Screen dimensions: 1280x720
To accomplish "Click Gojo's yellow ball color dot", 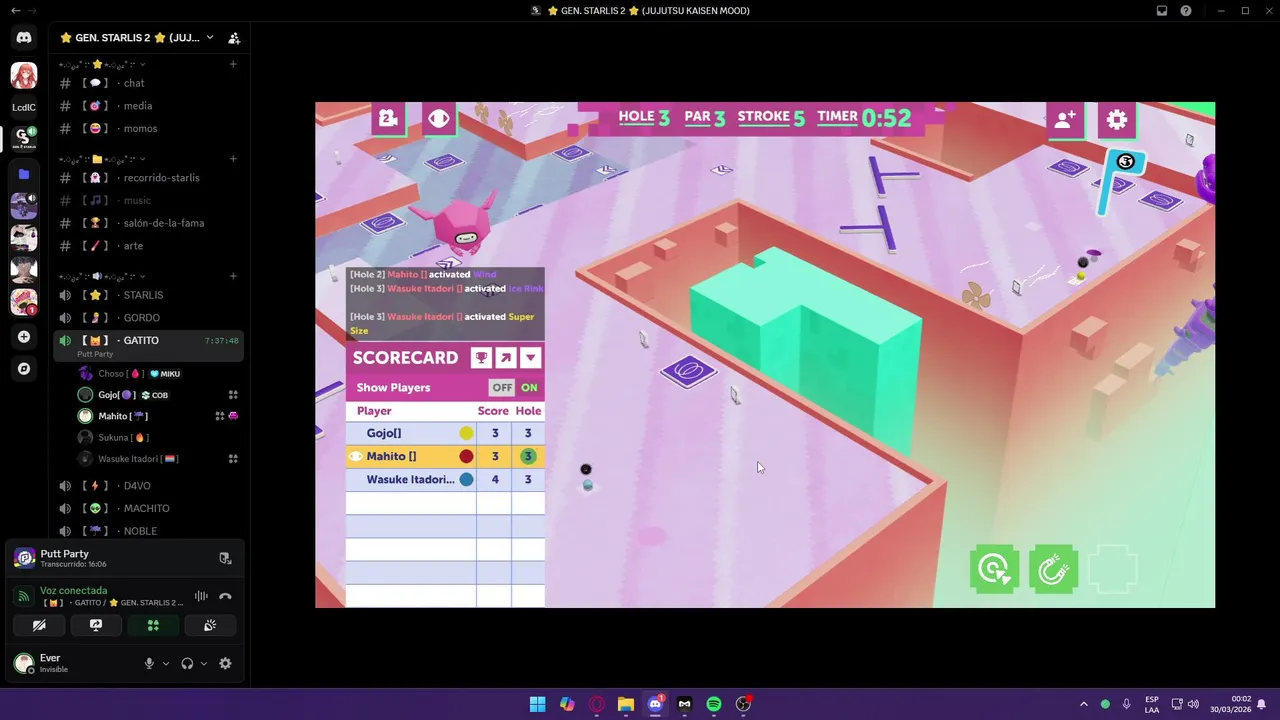I will pyautogui.click(x=466, y=433).
